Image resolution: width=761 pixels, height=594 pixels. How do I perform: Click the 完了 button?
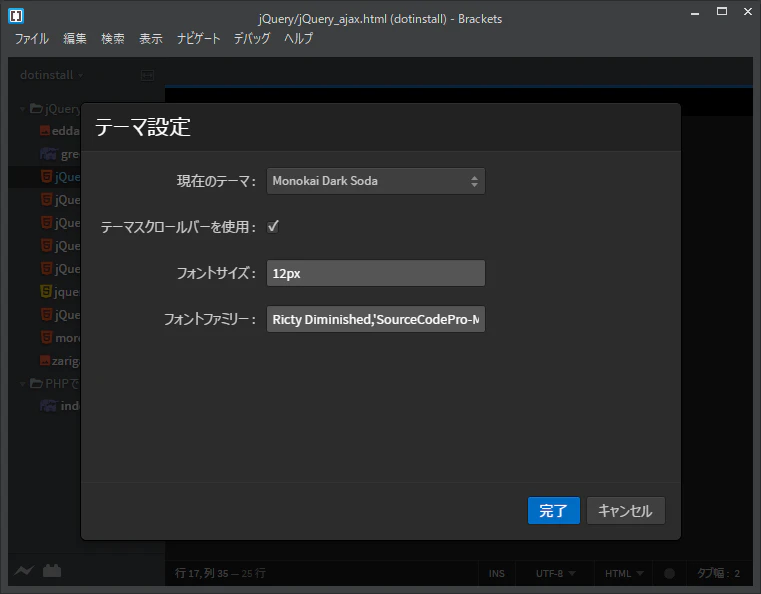[554, 511]
